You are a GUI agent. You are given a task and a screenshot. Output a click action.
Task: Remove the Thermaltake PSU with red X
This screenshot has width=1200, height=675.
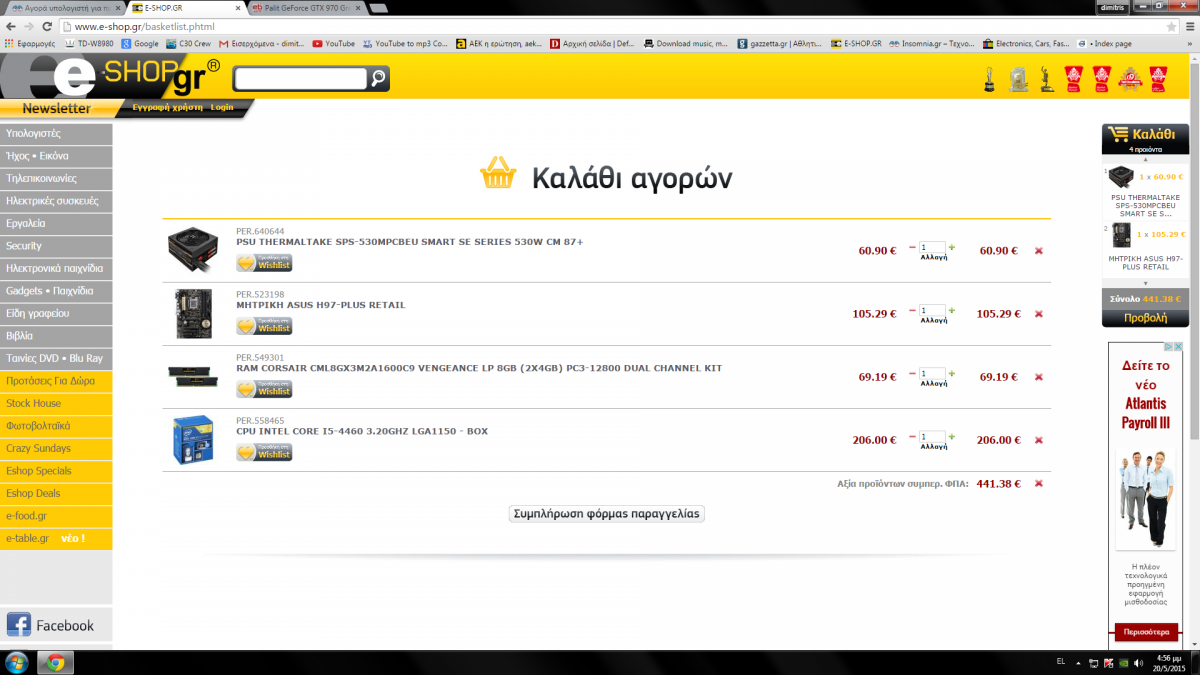pos(1038,251)
